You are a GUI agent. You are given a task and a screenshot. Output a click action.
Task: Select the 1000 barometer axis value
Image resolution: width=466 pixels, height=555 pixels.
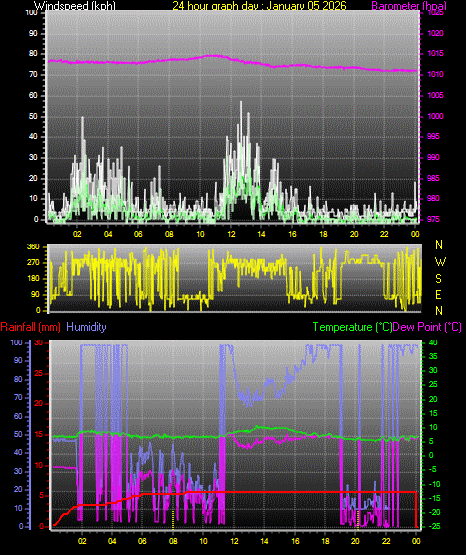coord(435,116)
